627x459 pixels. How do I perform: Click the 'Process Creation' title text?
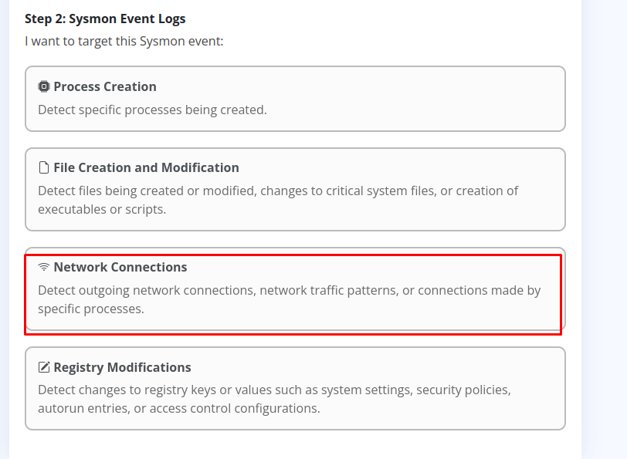click(105, 86)
